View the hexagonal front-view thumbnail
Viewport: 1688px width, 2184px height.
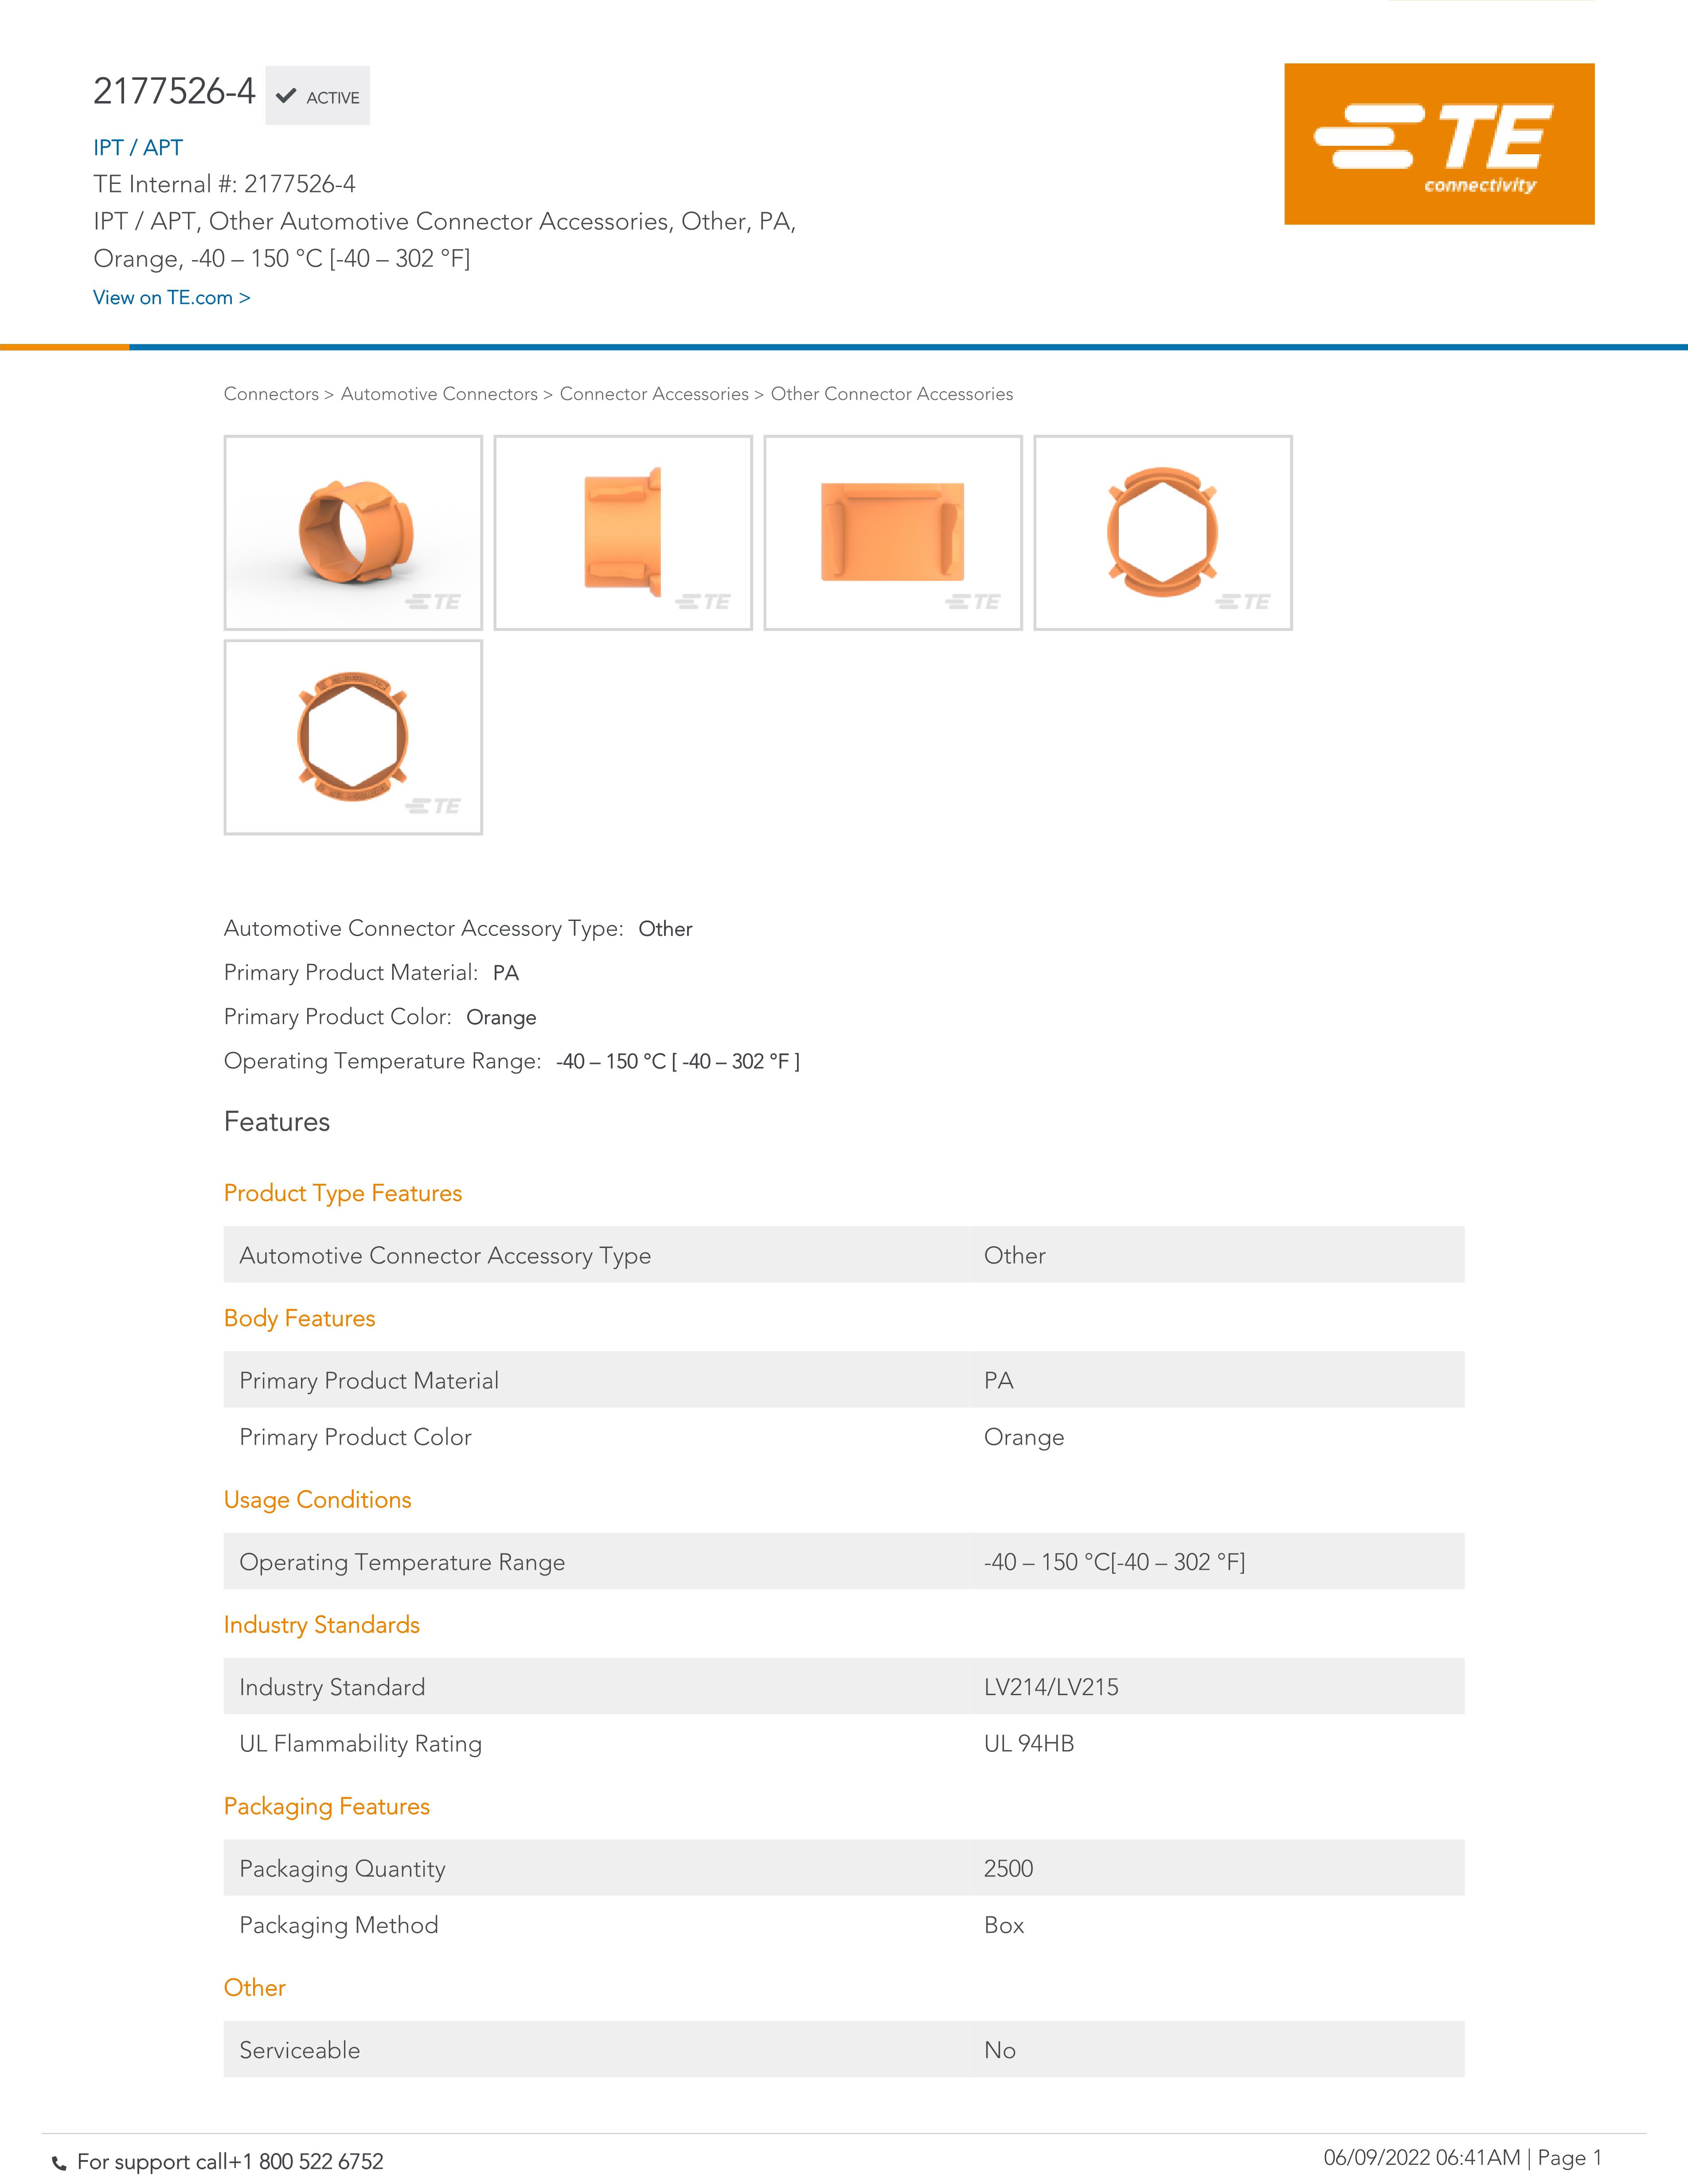pos(1163,532)
